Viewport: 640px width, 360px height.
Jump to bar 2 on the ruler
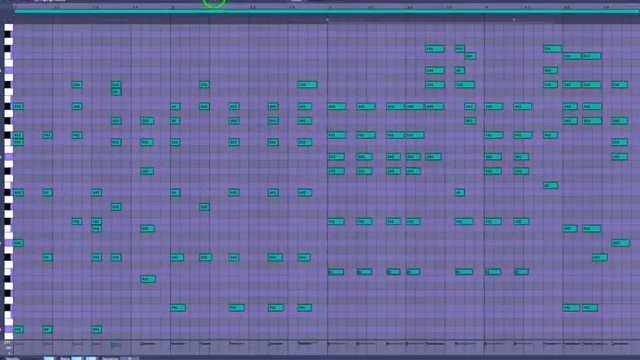click(172, 7)
